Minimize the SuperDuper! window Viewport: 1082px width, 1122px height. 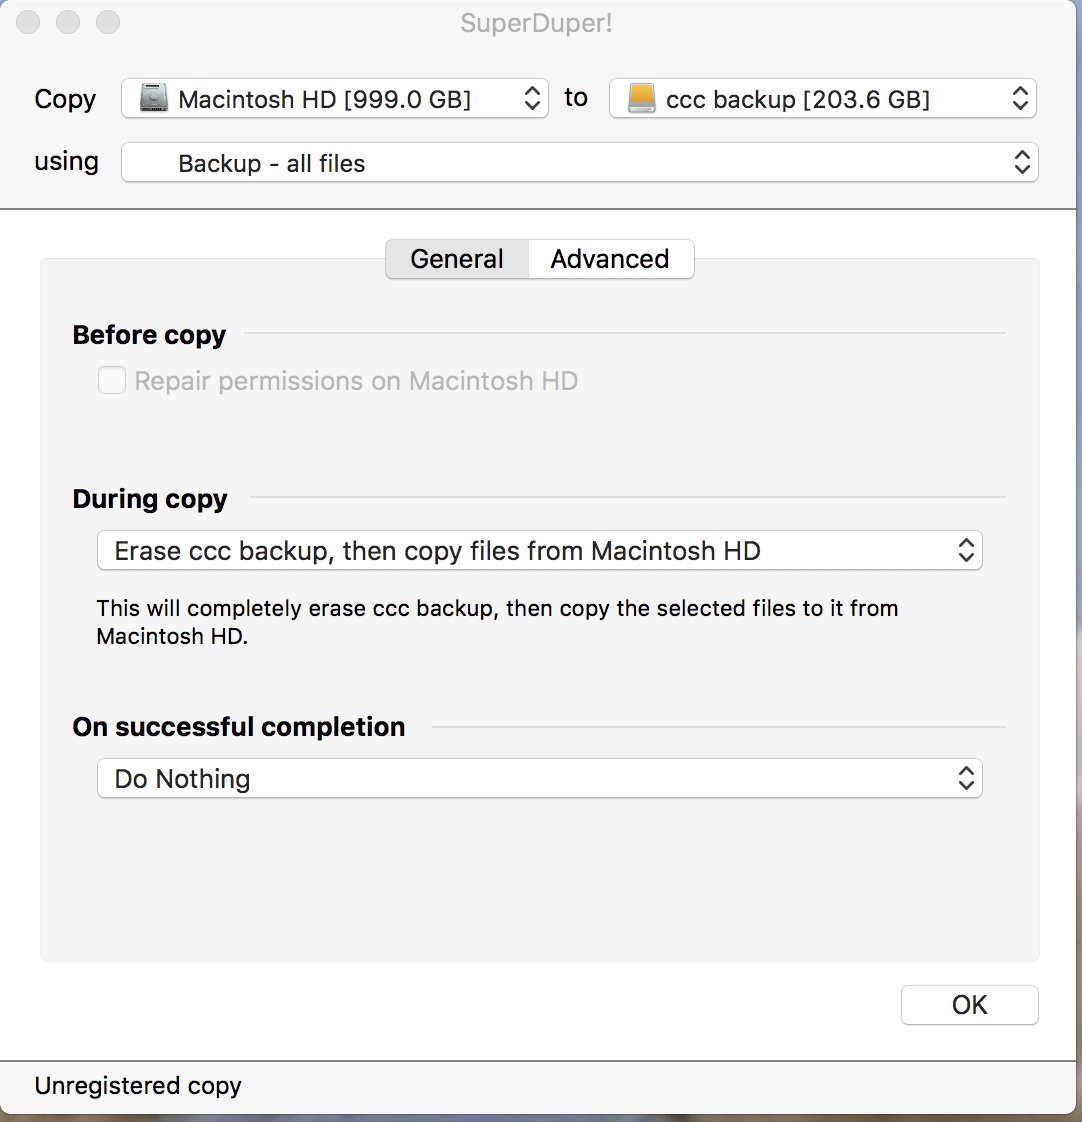68,22
